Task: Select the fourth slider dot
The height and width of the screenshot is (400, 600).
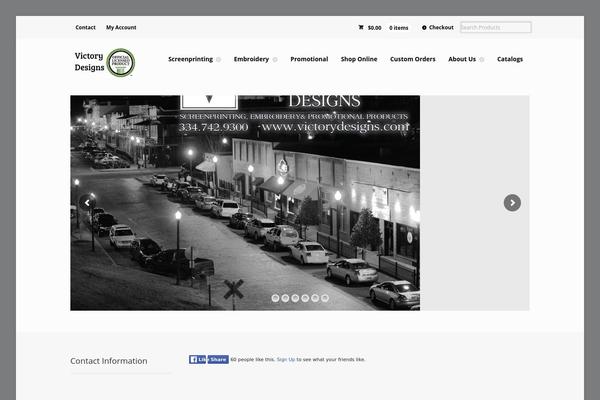Action: (x=305, y=298)
